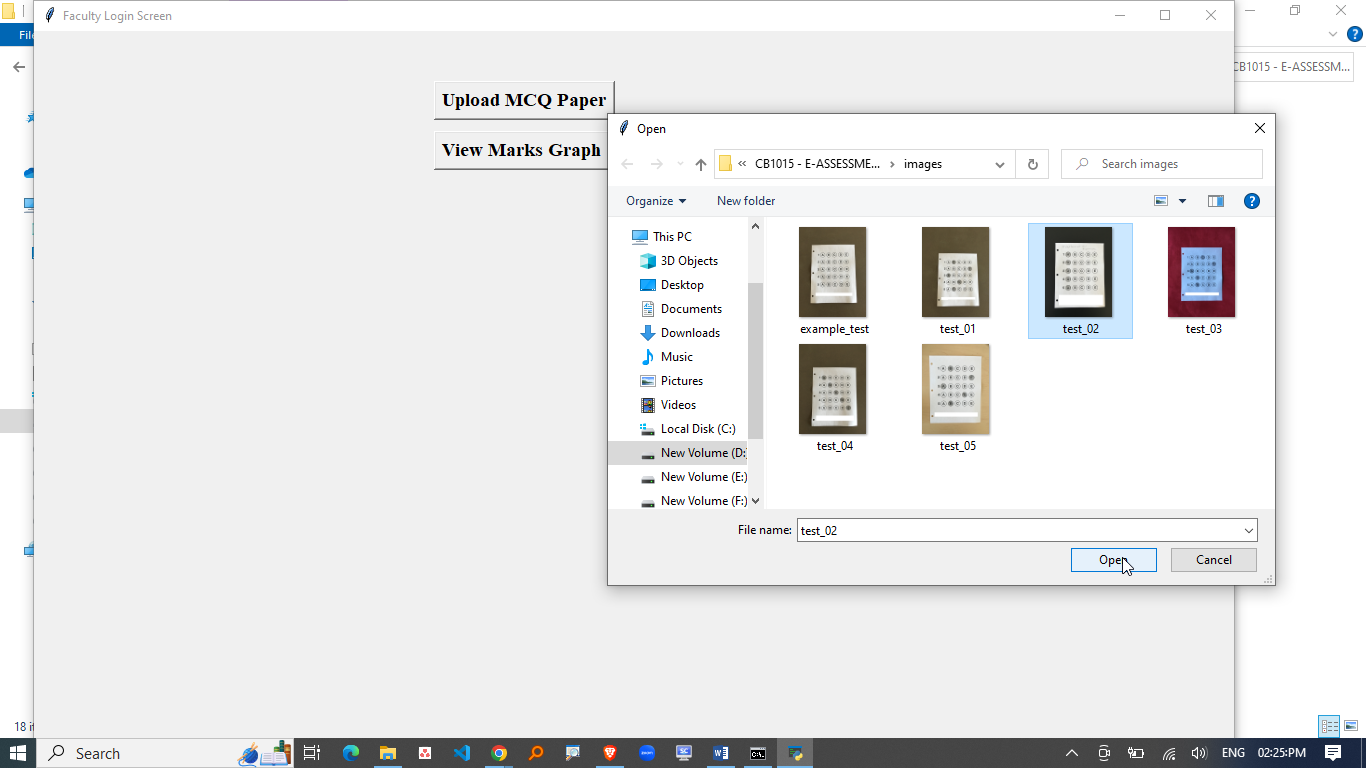
Task: Refresh the images folder view
Action: pyautogui.click(x=1032, y=164)
